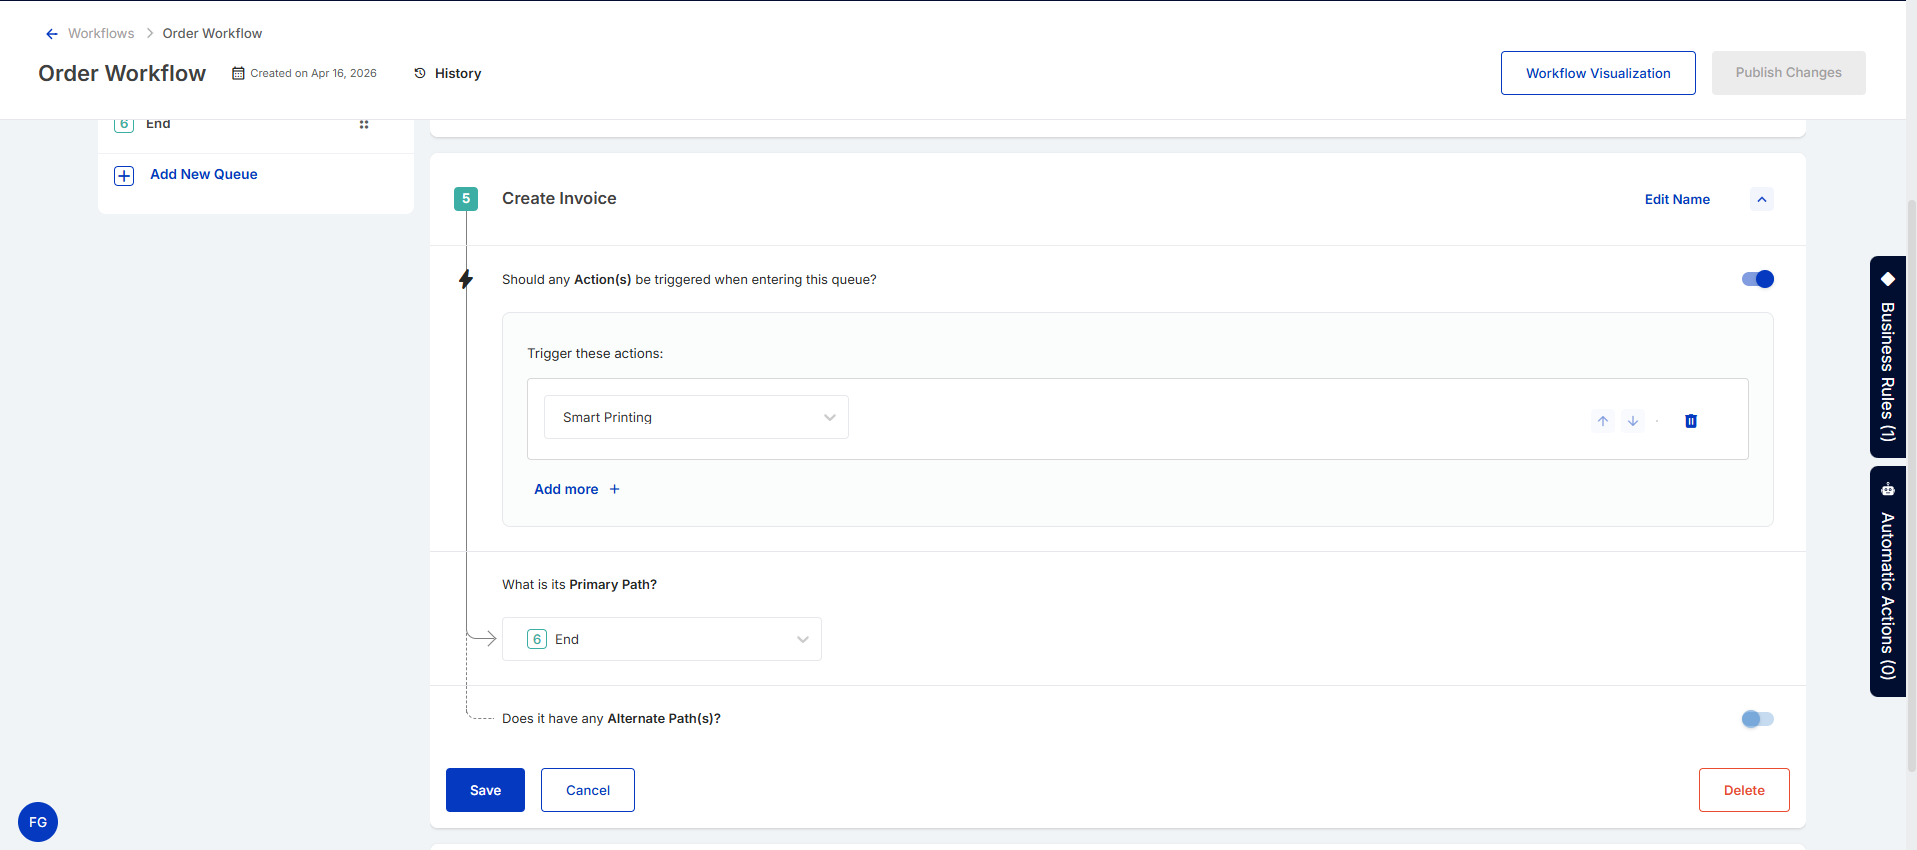Viewport: 1917px width, 850px height.
Task: Click the calendar icon beside Created on
Action: pyautogui.click(x=238, y=73)
